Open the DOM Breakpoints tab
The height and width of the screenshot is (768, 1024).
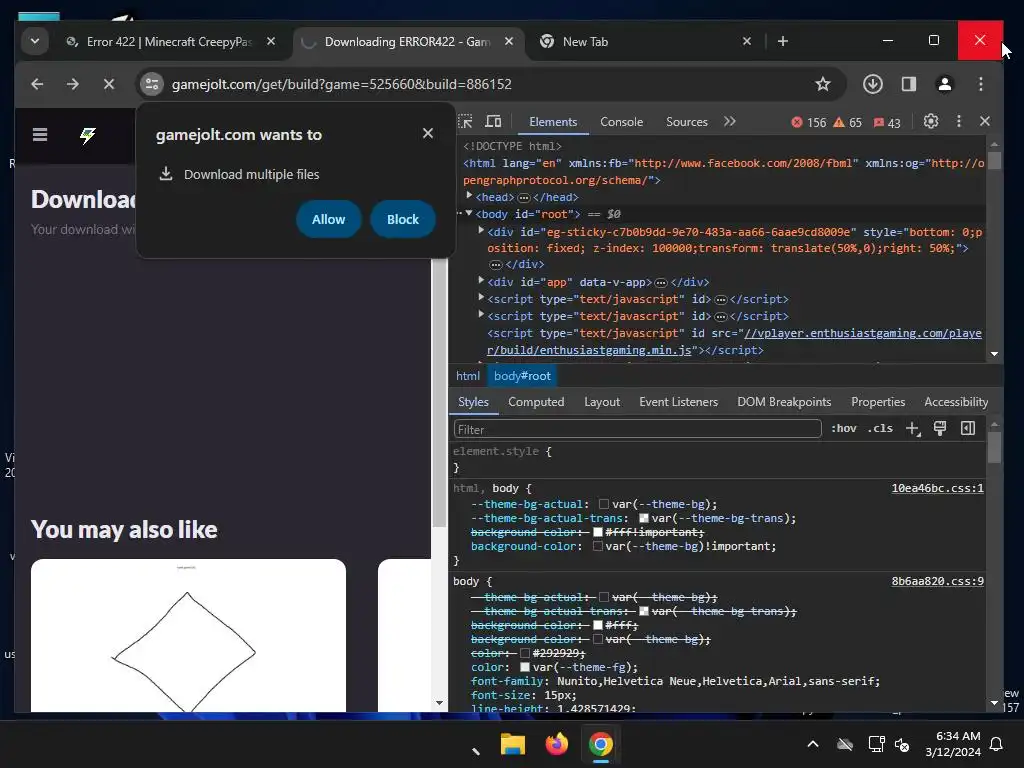pyautogui.click(x=784, y=402)
